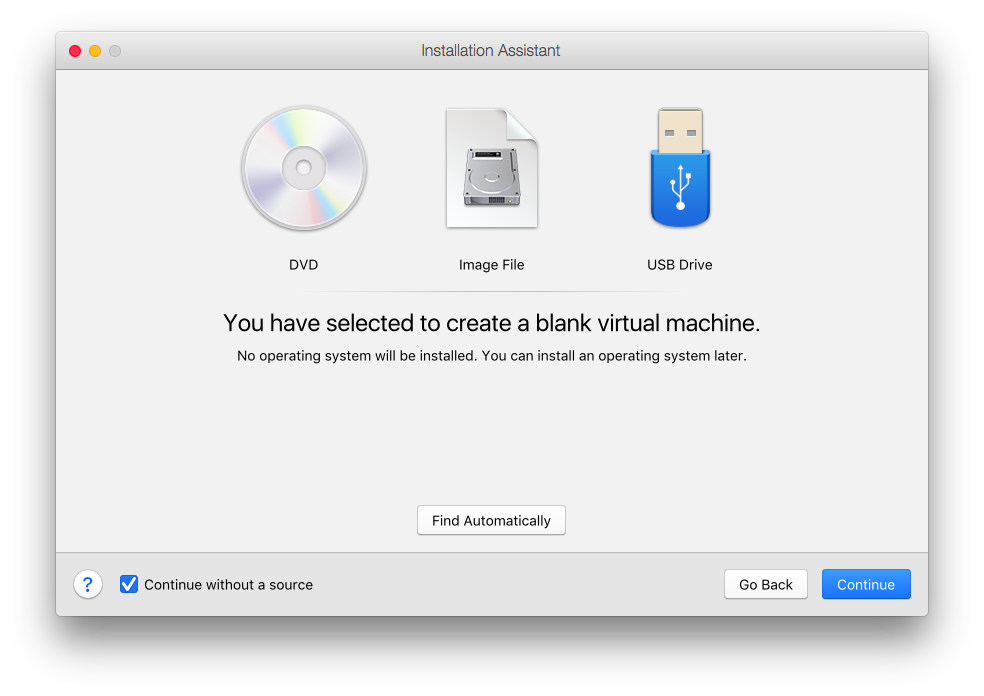Click the "USB Drive" text label
984x696 pixels.
pos(680,265)
